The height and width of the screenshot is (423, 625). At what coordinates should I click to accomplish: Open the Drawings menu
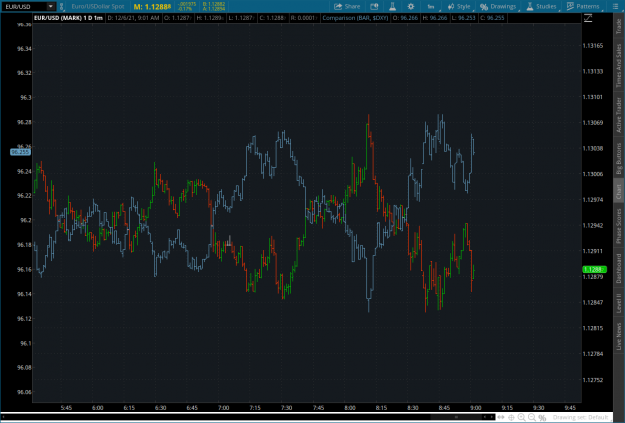coord(498,6)
